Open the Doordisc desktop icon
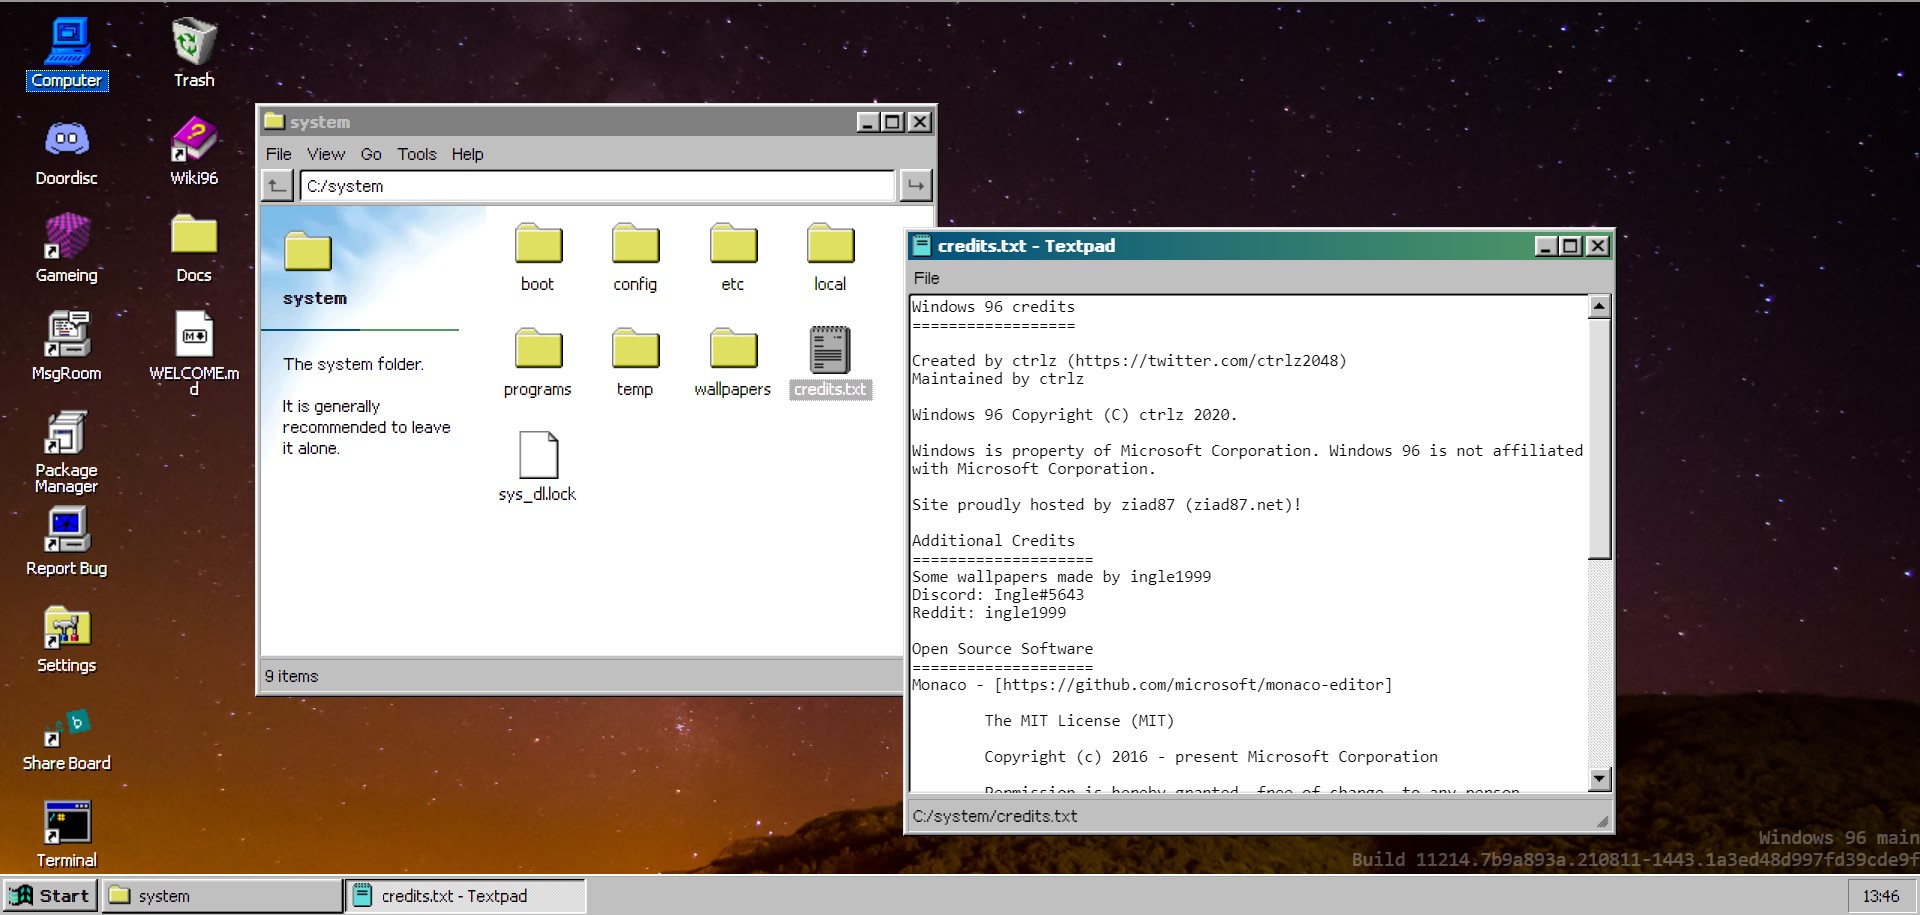This screenshot has height=915, width=1920. (66, 140)
